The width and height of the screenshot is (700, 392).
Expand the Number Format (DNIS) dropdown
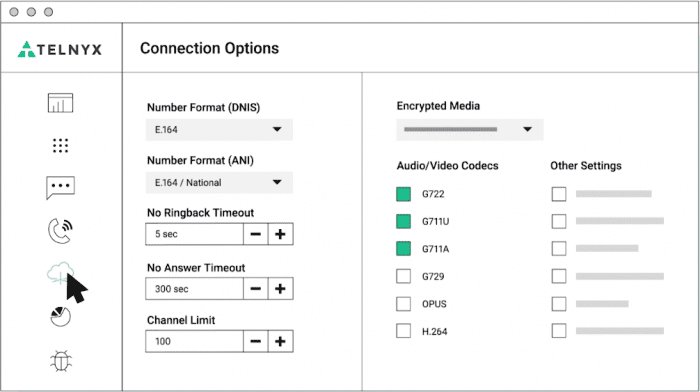(x=219, y=129)
